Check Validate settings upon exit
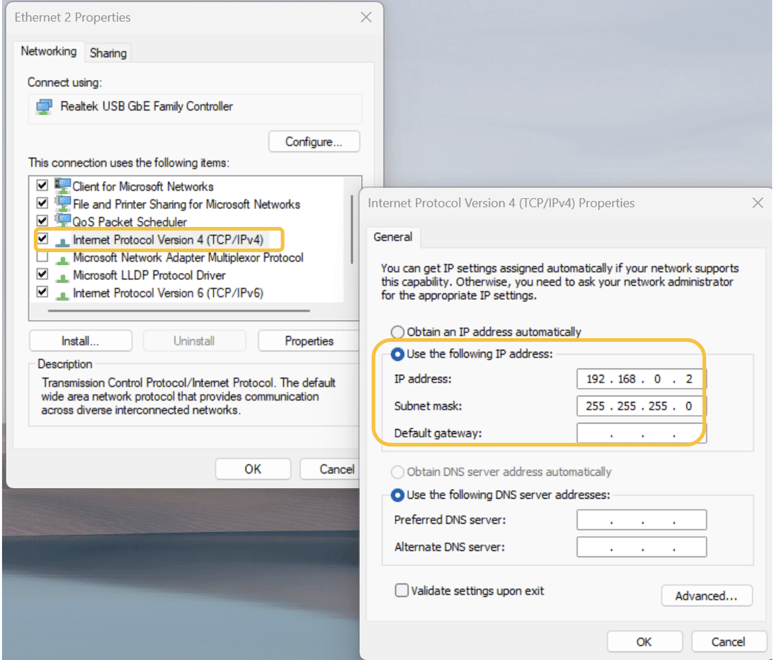This screenshot has width=775, height=660. 401,590
